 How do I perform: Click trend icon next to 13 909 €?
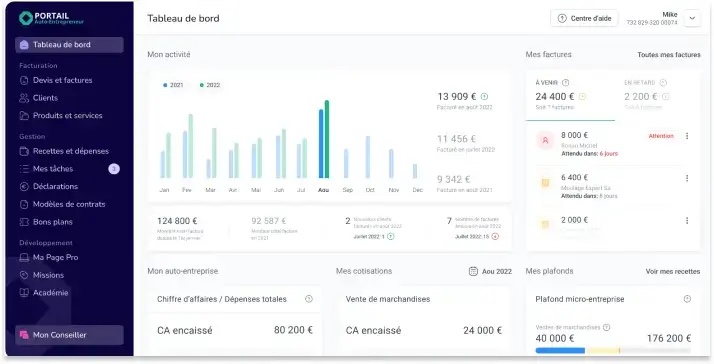(x=484, y=97)
